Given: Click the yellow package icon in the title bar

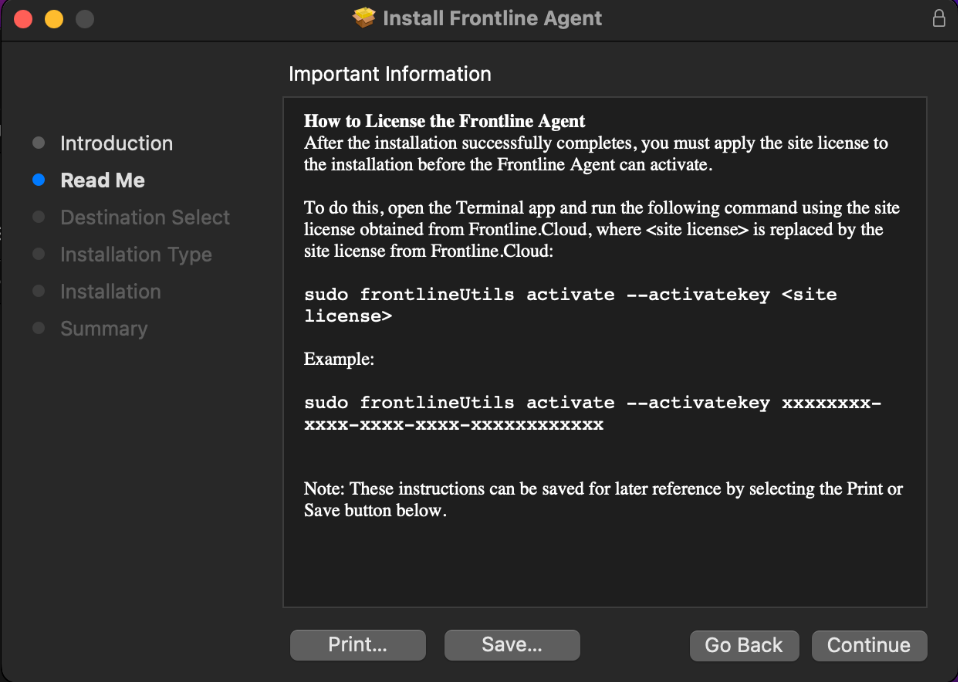Looking at the screenshot, I should pos(364,17).
